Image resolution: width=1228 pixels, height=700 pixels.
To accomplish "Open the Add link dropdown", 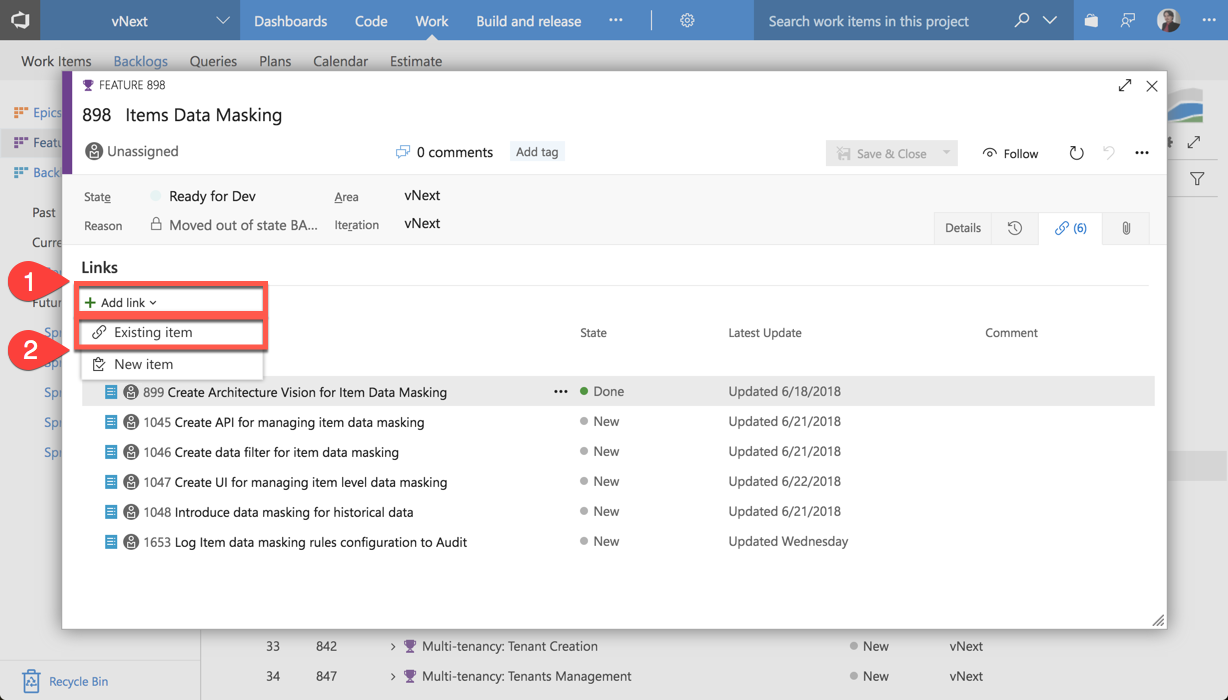I will (x=122, y=302).
